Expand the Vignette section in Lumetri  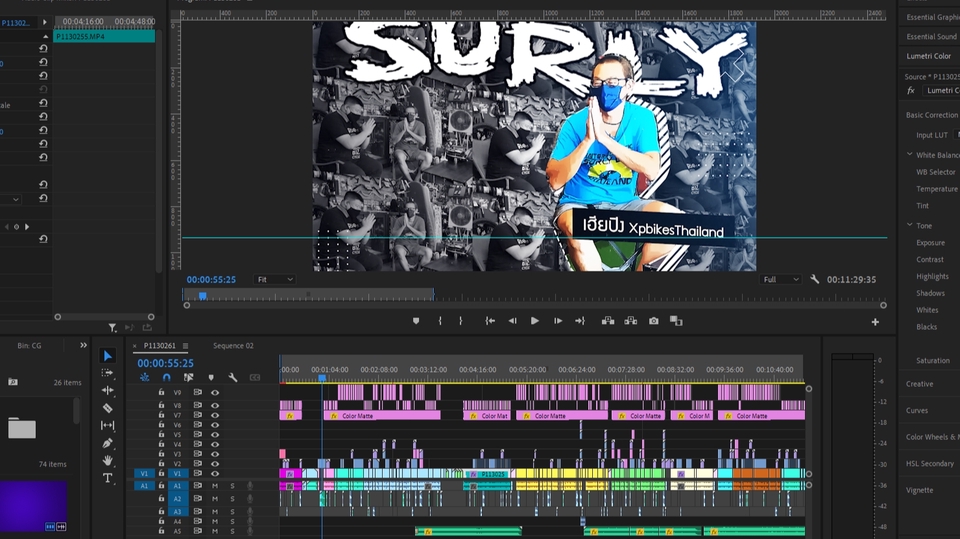pos(920,490)
